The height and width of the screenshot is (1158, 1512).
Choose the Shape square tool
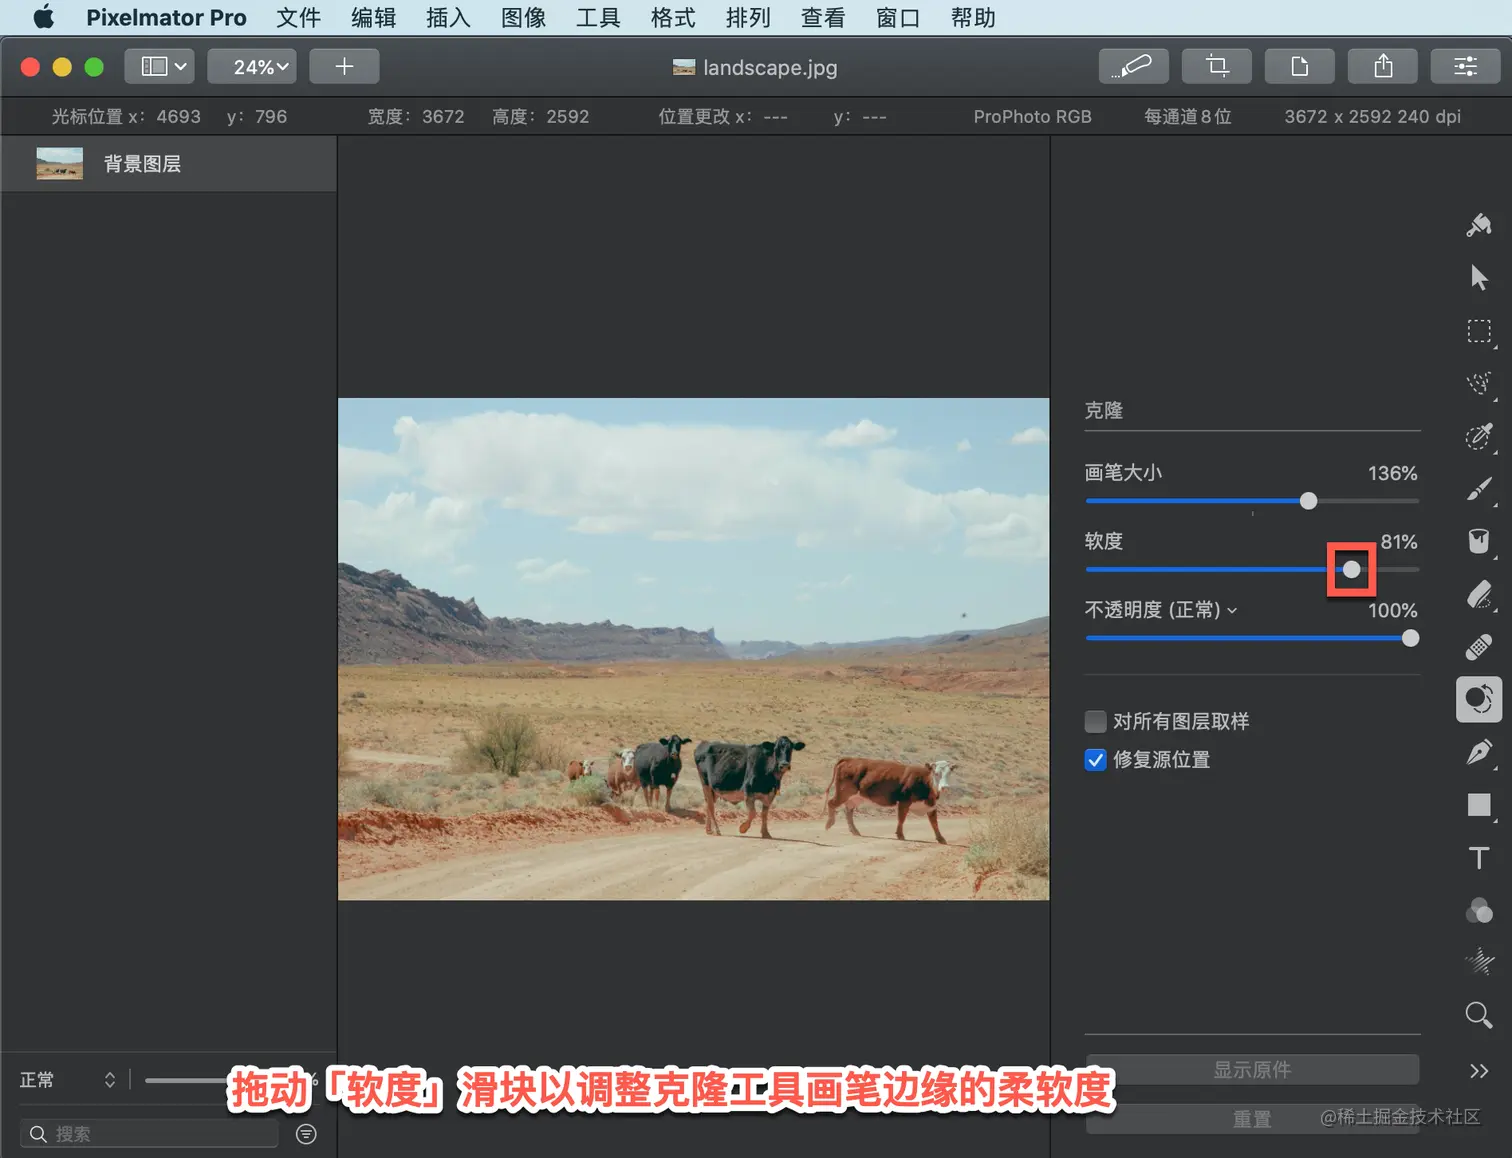tap(1479, 805)
